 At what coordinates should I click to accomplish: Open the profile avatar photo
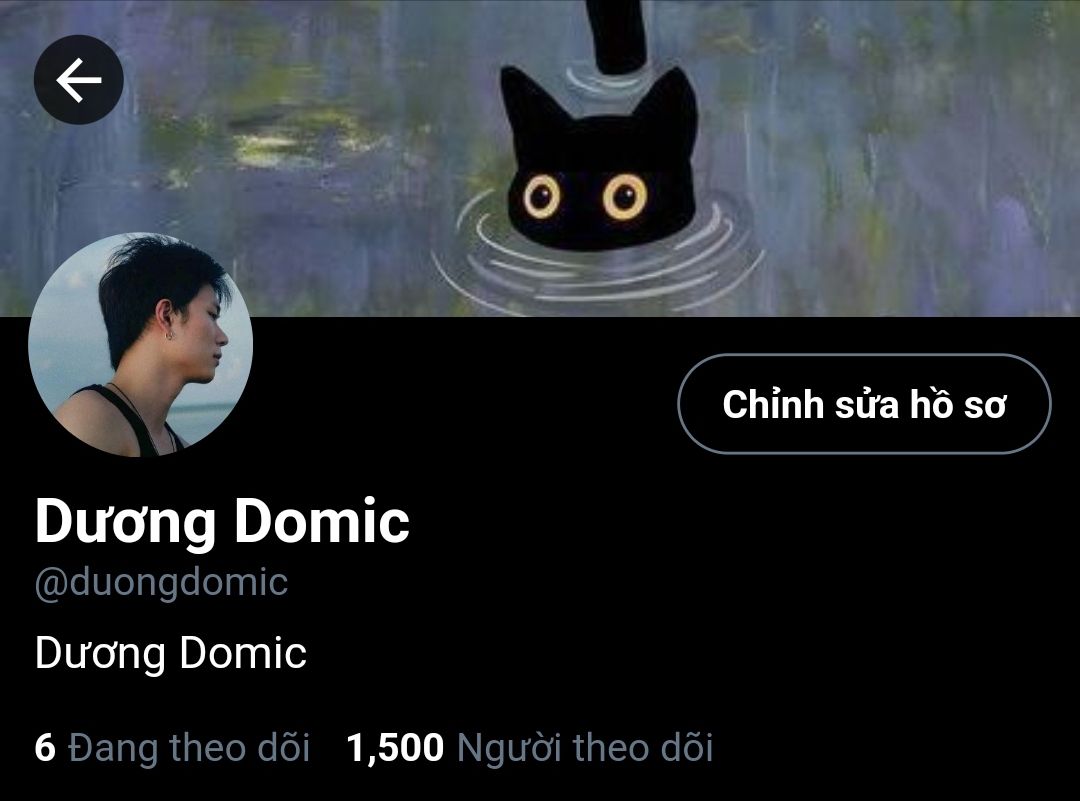point(141,344)
